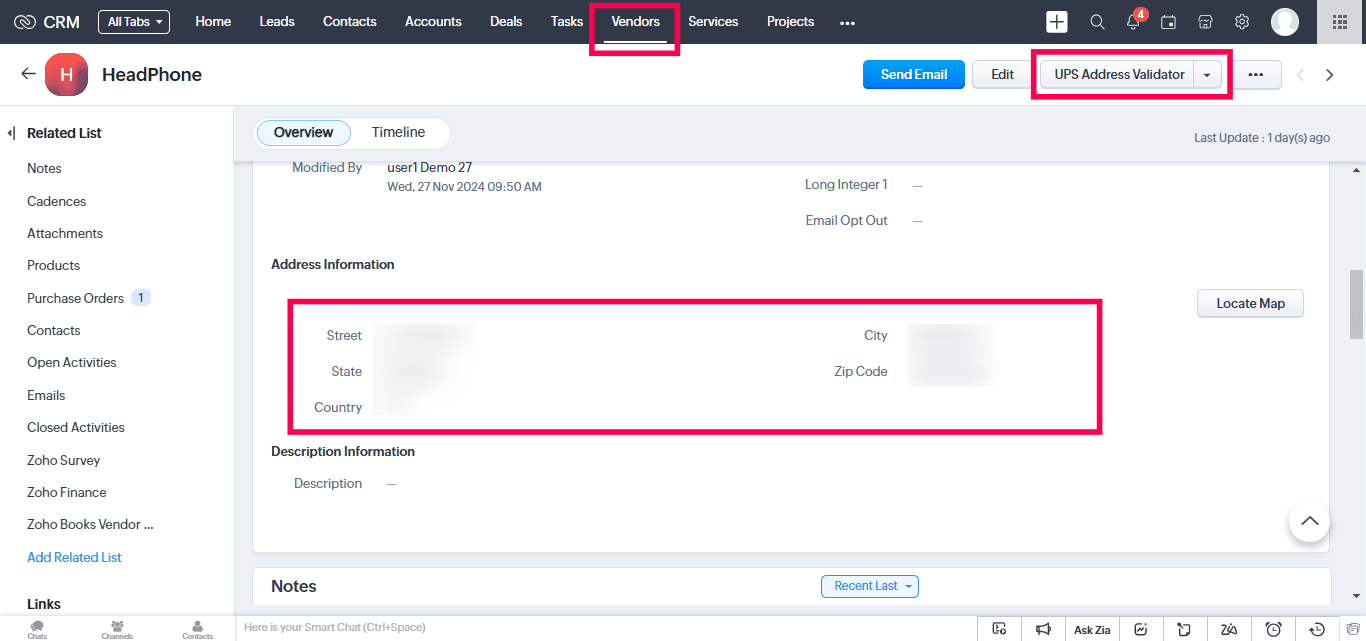This screenshot has height=641, width=1366.
Task: Open the more actions ellipsis button
Action: (1256, 74)
